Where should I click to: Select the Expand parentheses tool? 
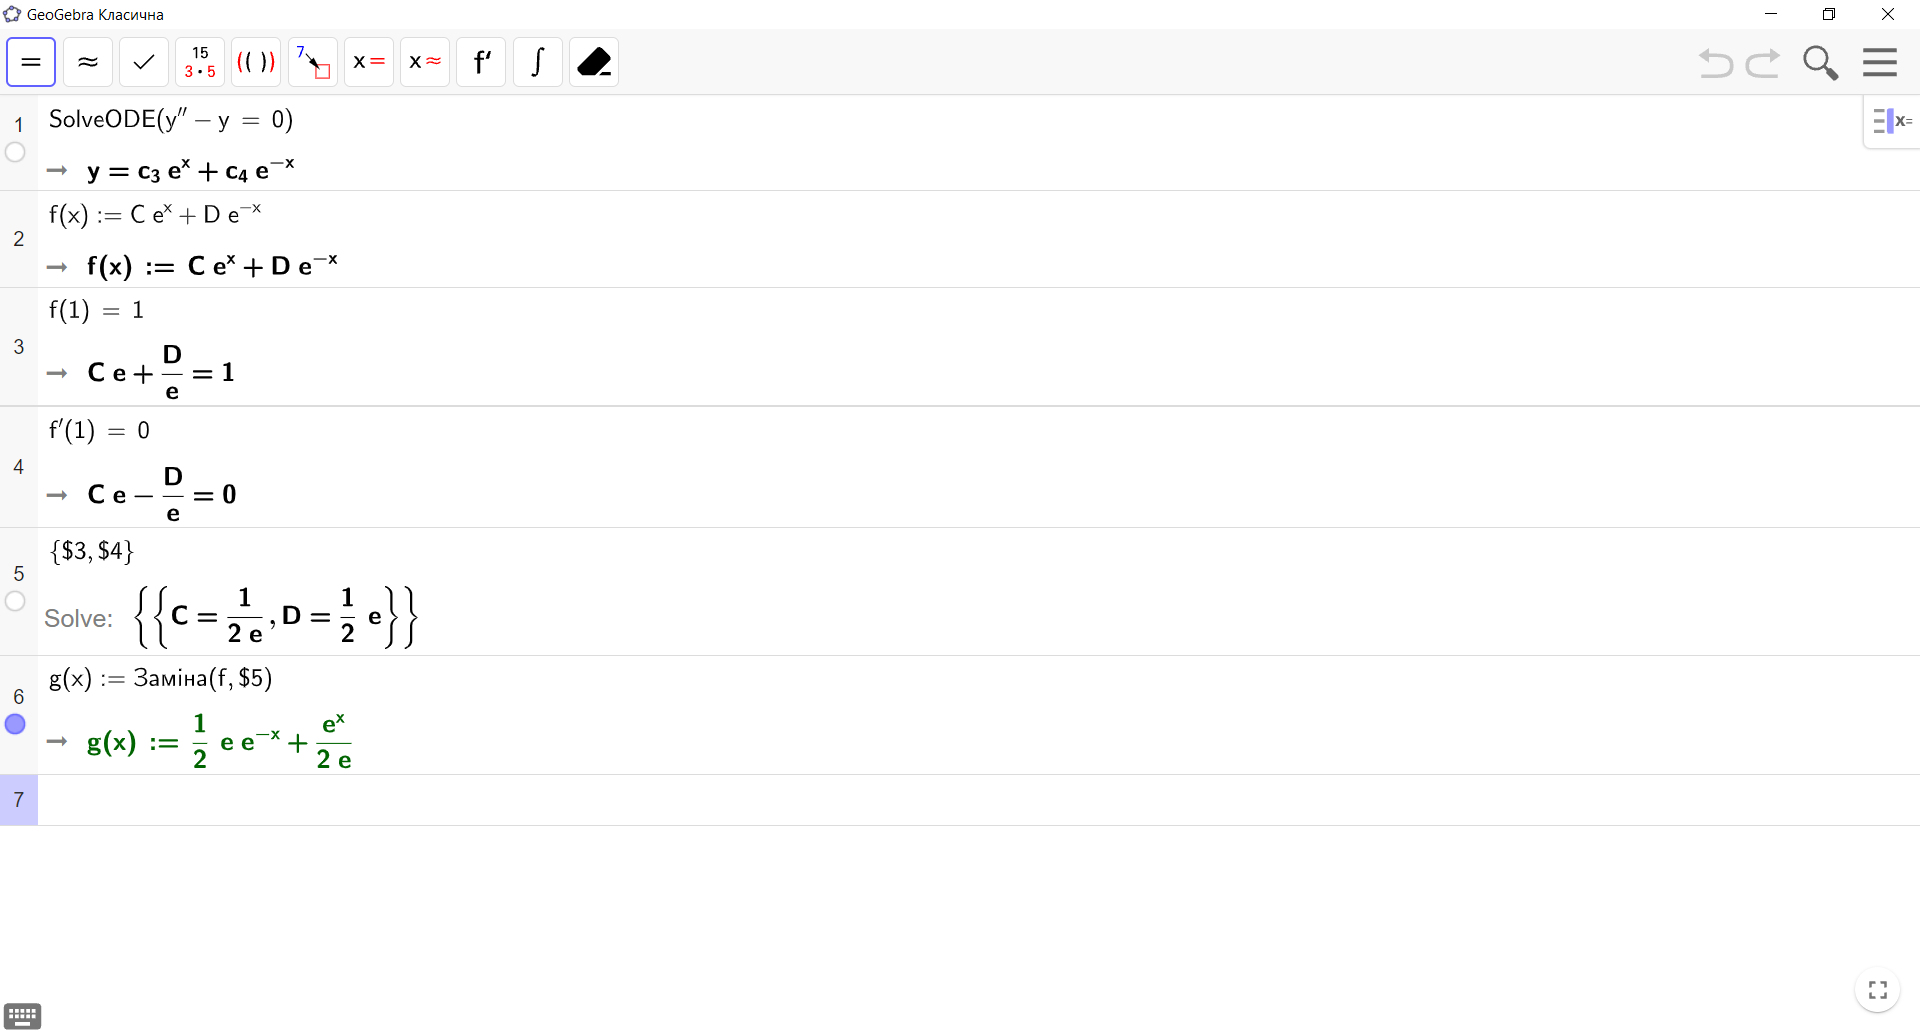256,62
